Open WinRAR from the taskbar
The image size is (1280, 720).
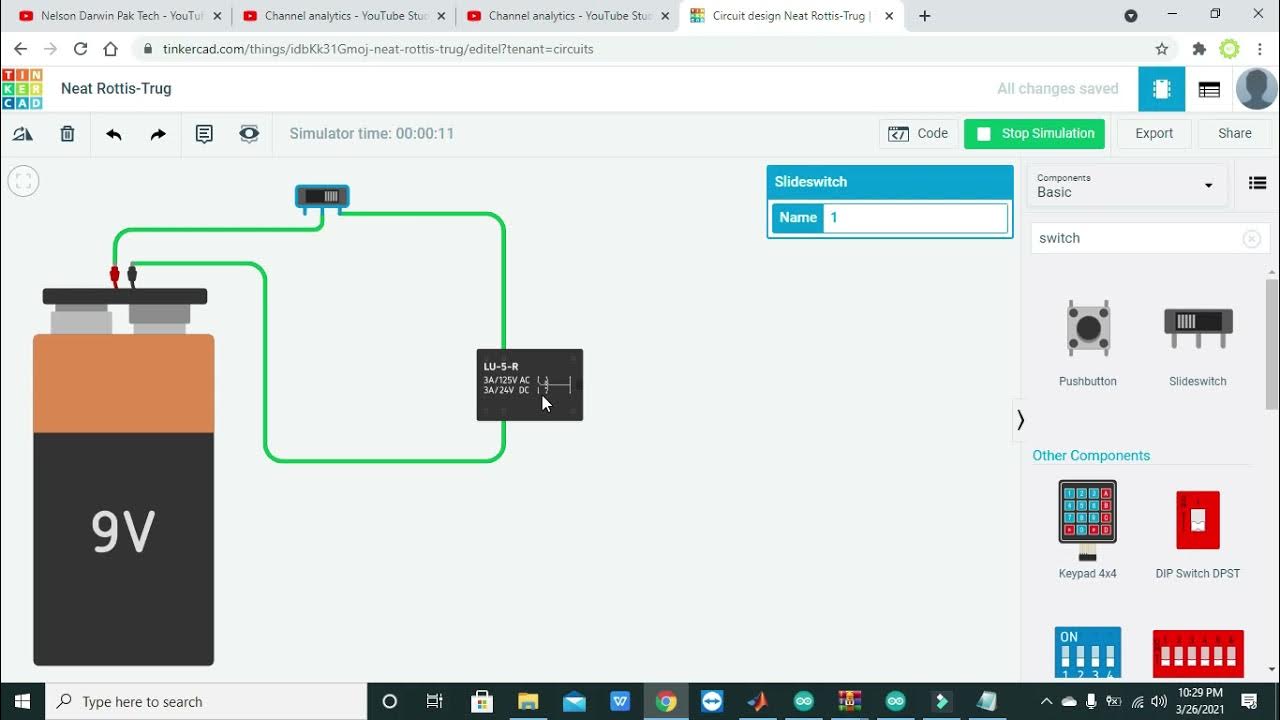pos(850,701)
